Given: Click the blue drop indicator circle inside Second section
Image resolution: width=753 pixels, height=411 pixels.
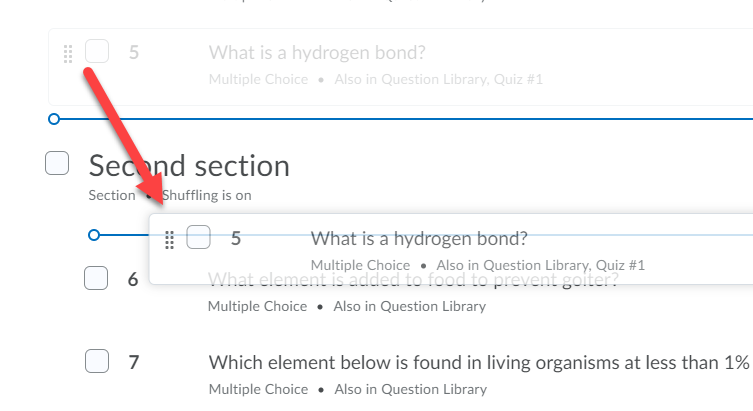Looking at the screenshot, I should (94, 235).
